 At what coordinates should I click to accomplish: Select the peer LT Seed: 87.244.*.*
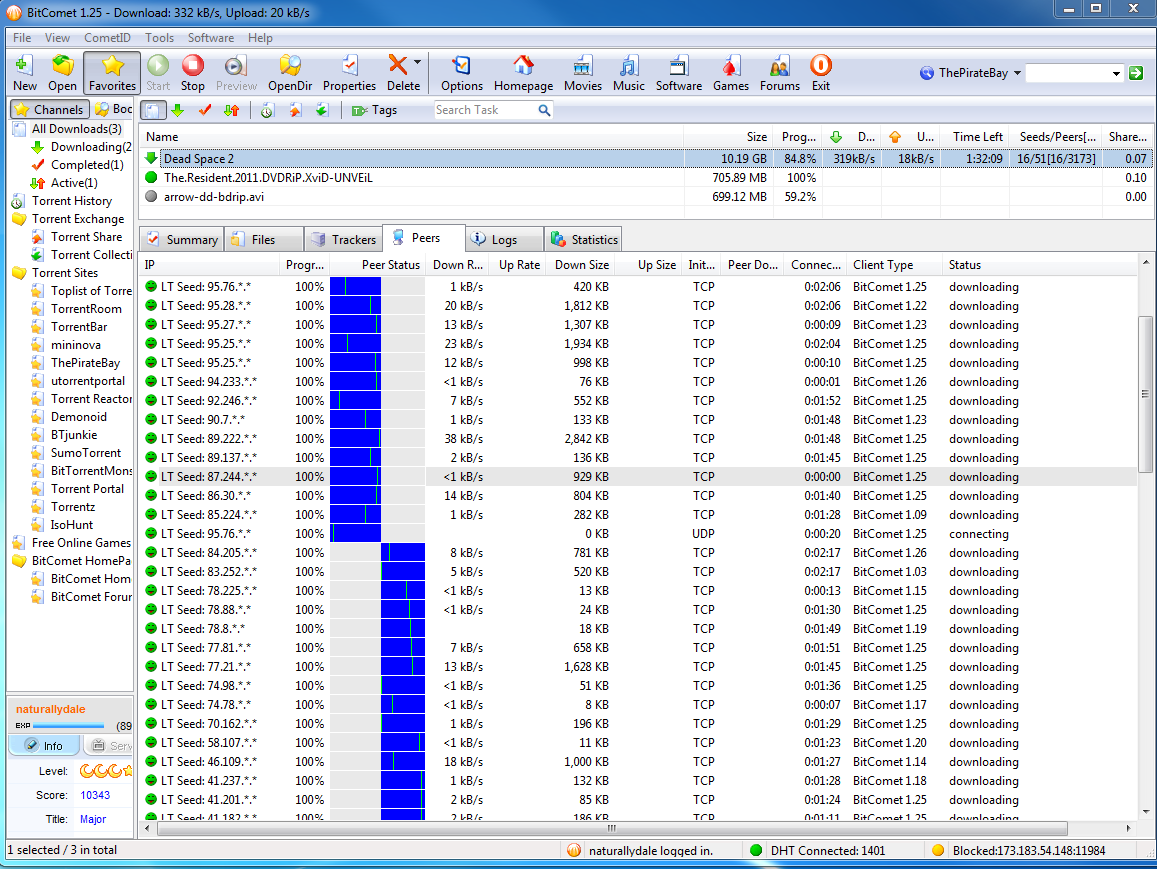(x=638, y=477)
